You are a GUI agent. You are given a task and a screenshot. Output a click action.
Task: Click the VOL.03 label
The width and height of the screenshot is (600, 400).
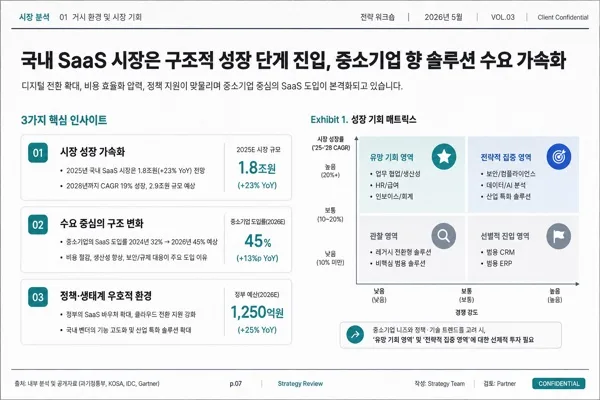click(503, 17)
